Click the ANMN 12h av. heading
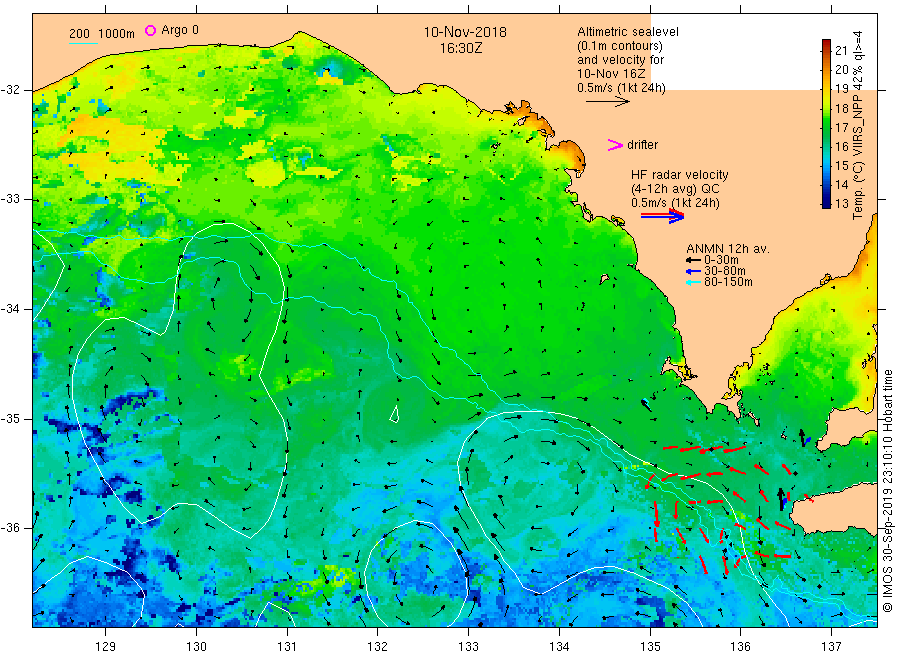 728,249
